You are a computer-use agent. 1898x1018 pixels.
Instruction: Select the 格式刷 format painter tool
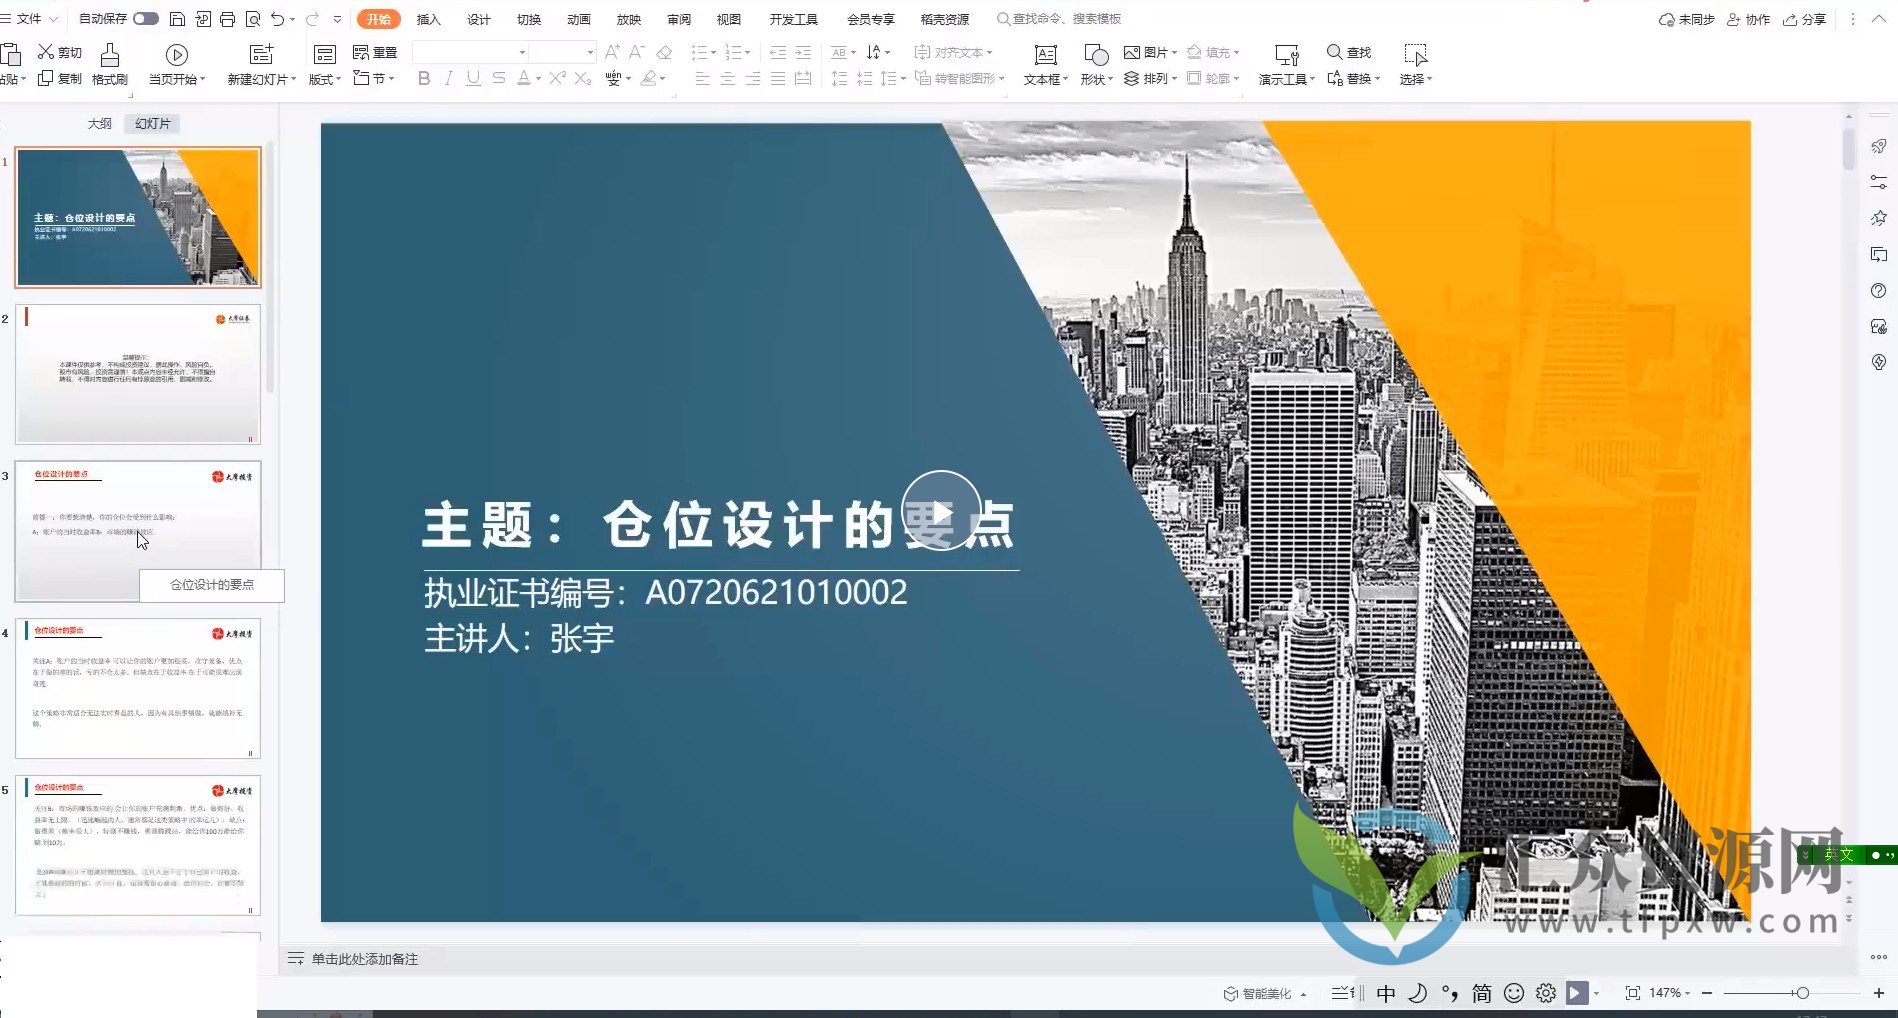pyautogui.click(x=110, y=64)
